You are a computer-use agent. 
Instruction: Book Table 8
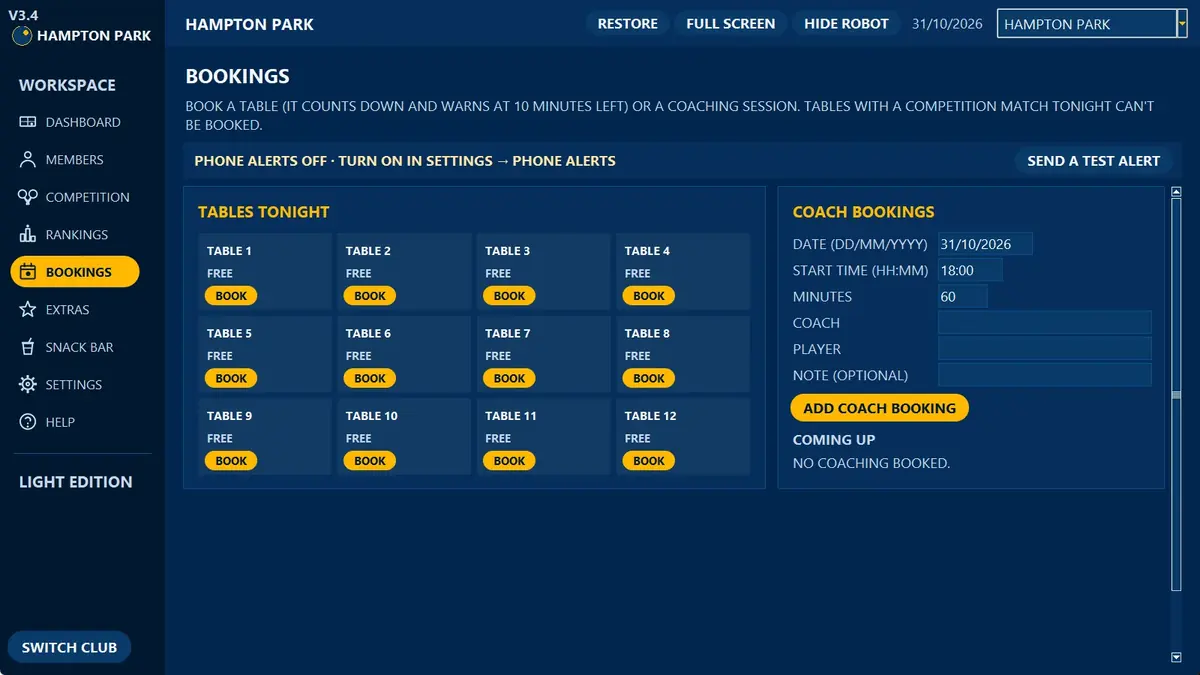[x=649, y=378]
